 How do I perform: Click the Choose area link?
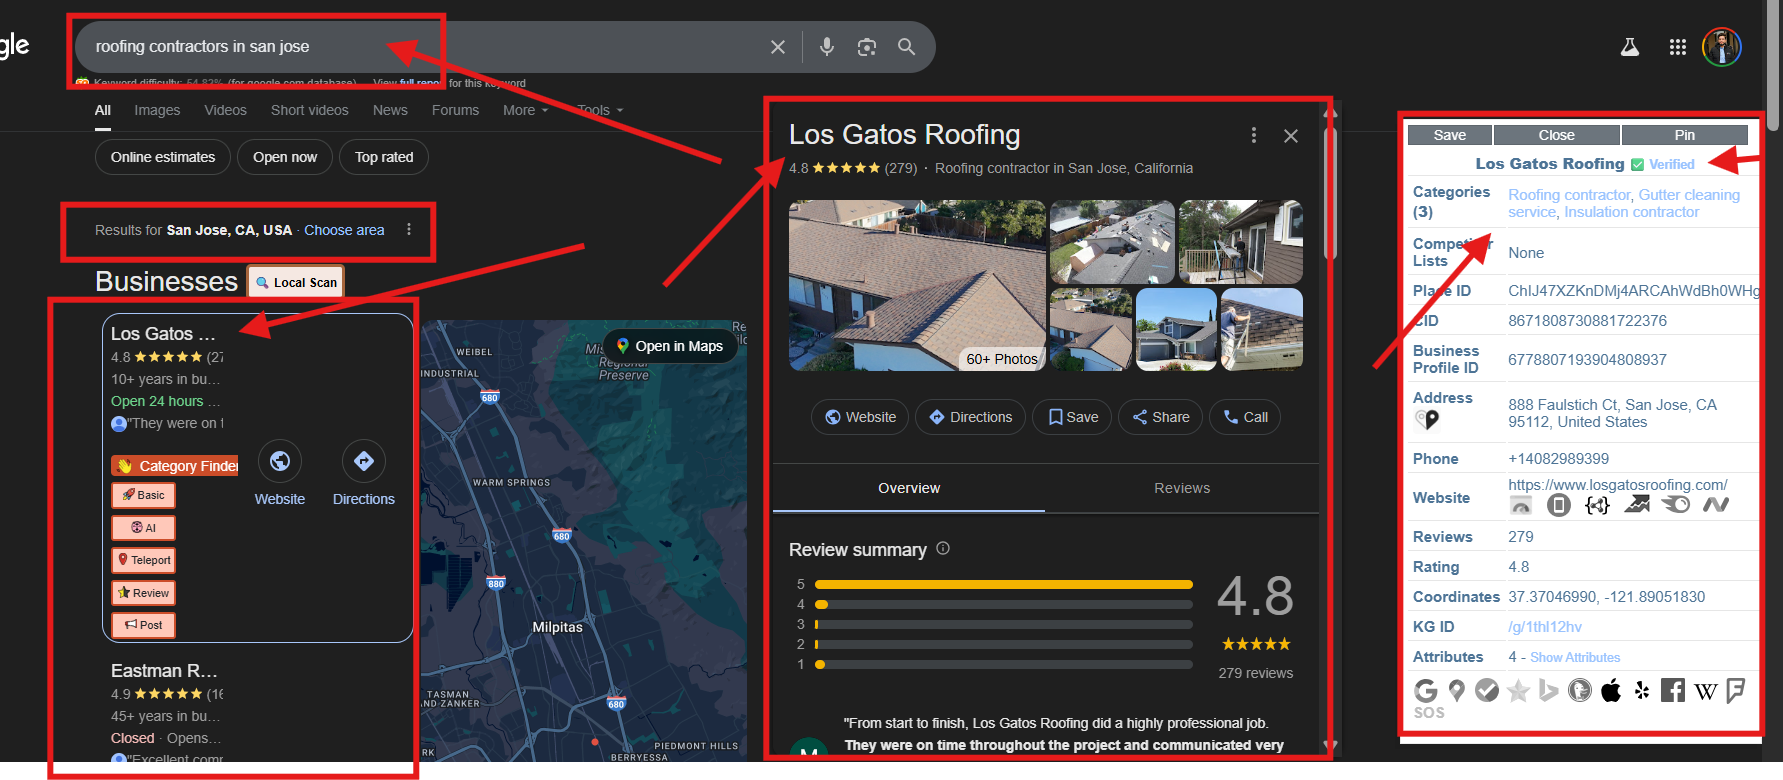pos(344,230)
